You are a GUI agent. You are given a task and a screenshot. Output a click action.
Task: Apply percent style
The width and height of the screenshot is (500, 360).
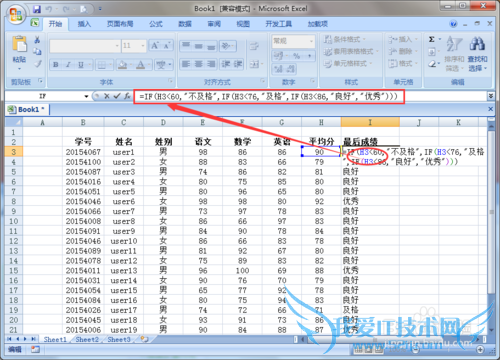point(297,56)
